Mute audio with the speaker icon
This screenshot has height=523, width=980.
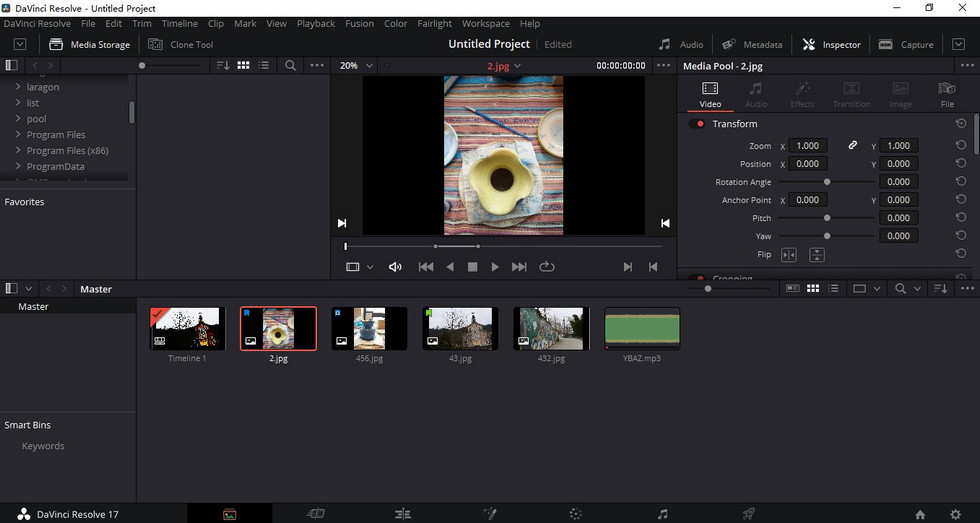395,267
